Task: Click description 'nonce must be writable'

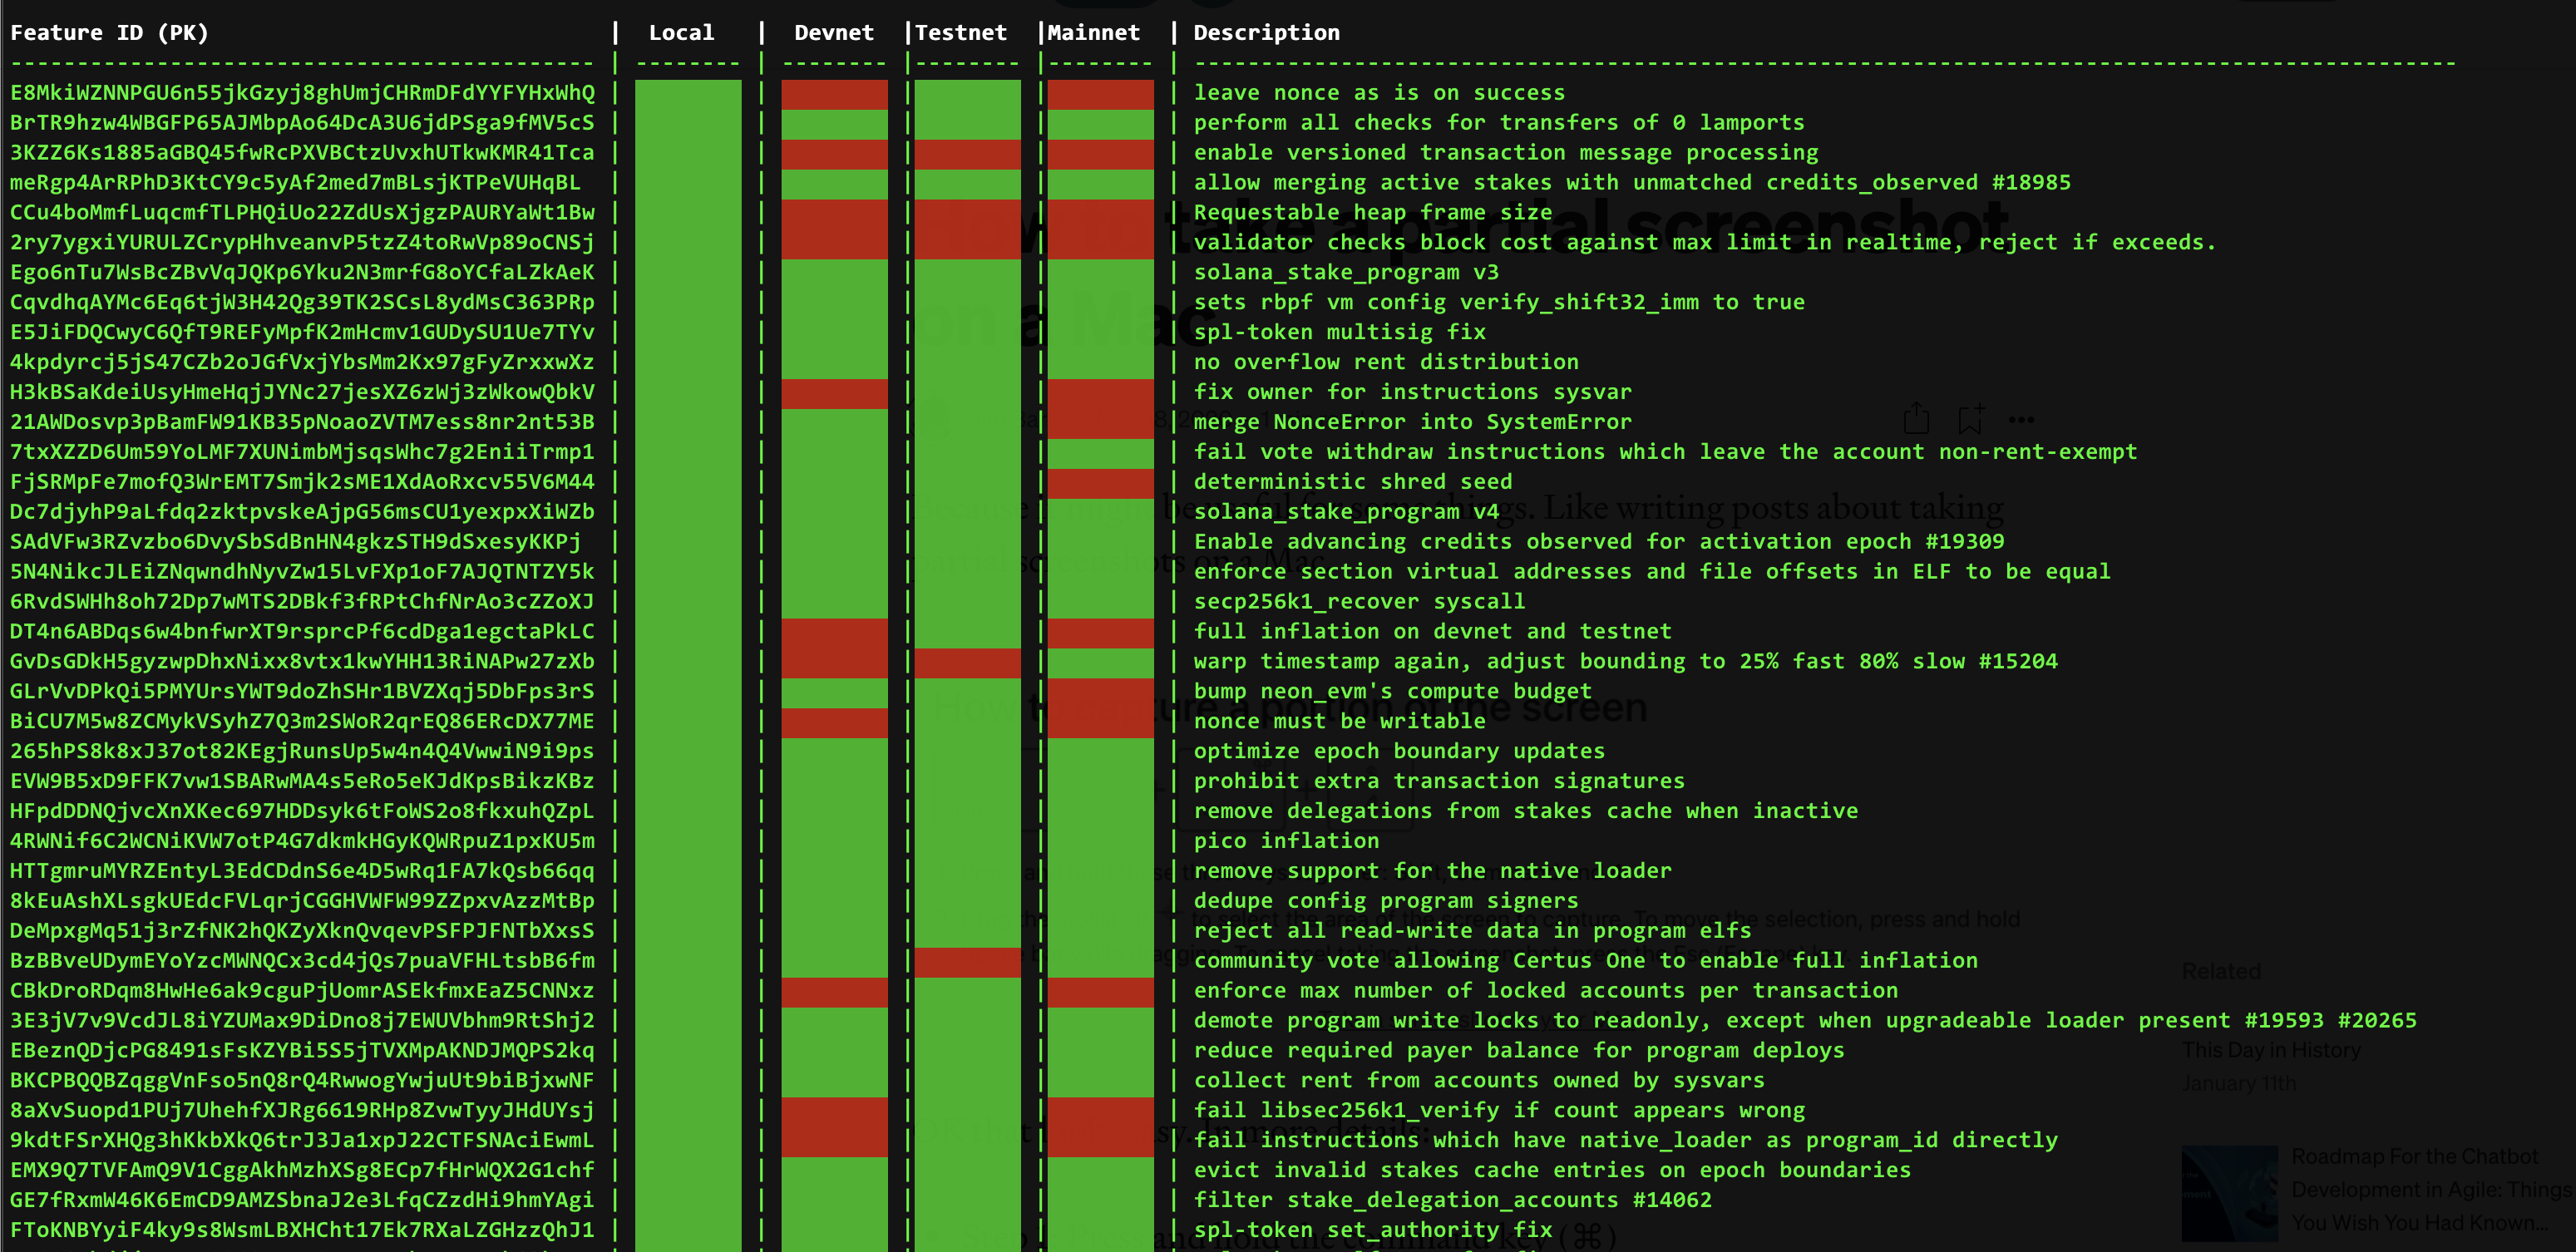Action: point(1339,721)
